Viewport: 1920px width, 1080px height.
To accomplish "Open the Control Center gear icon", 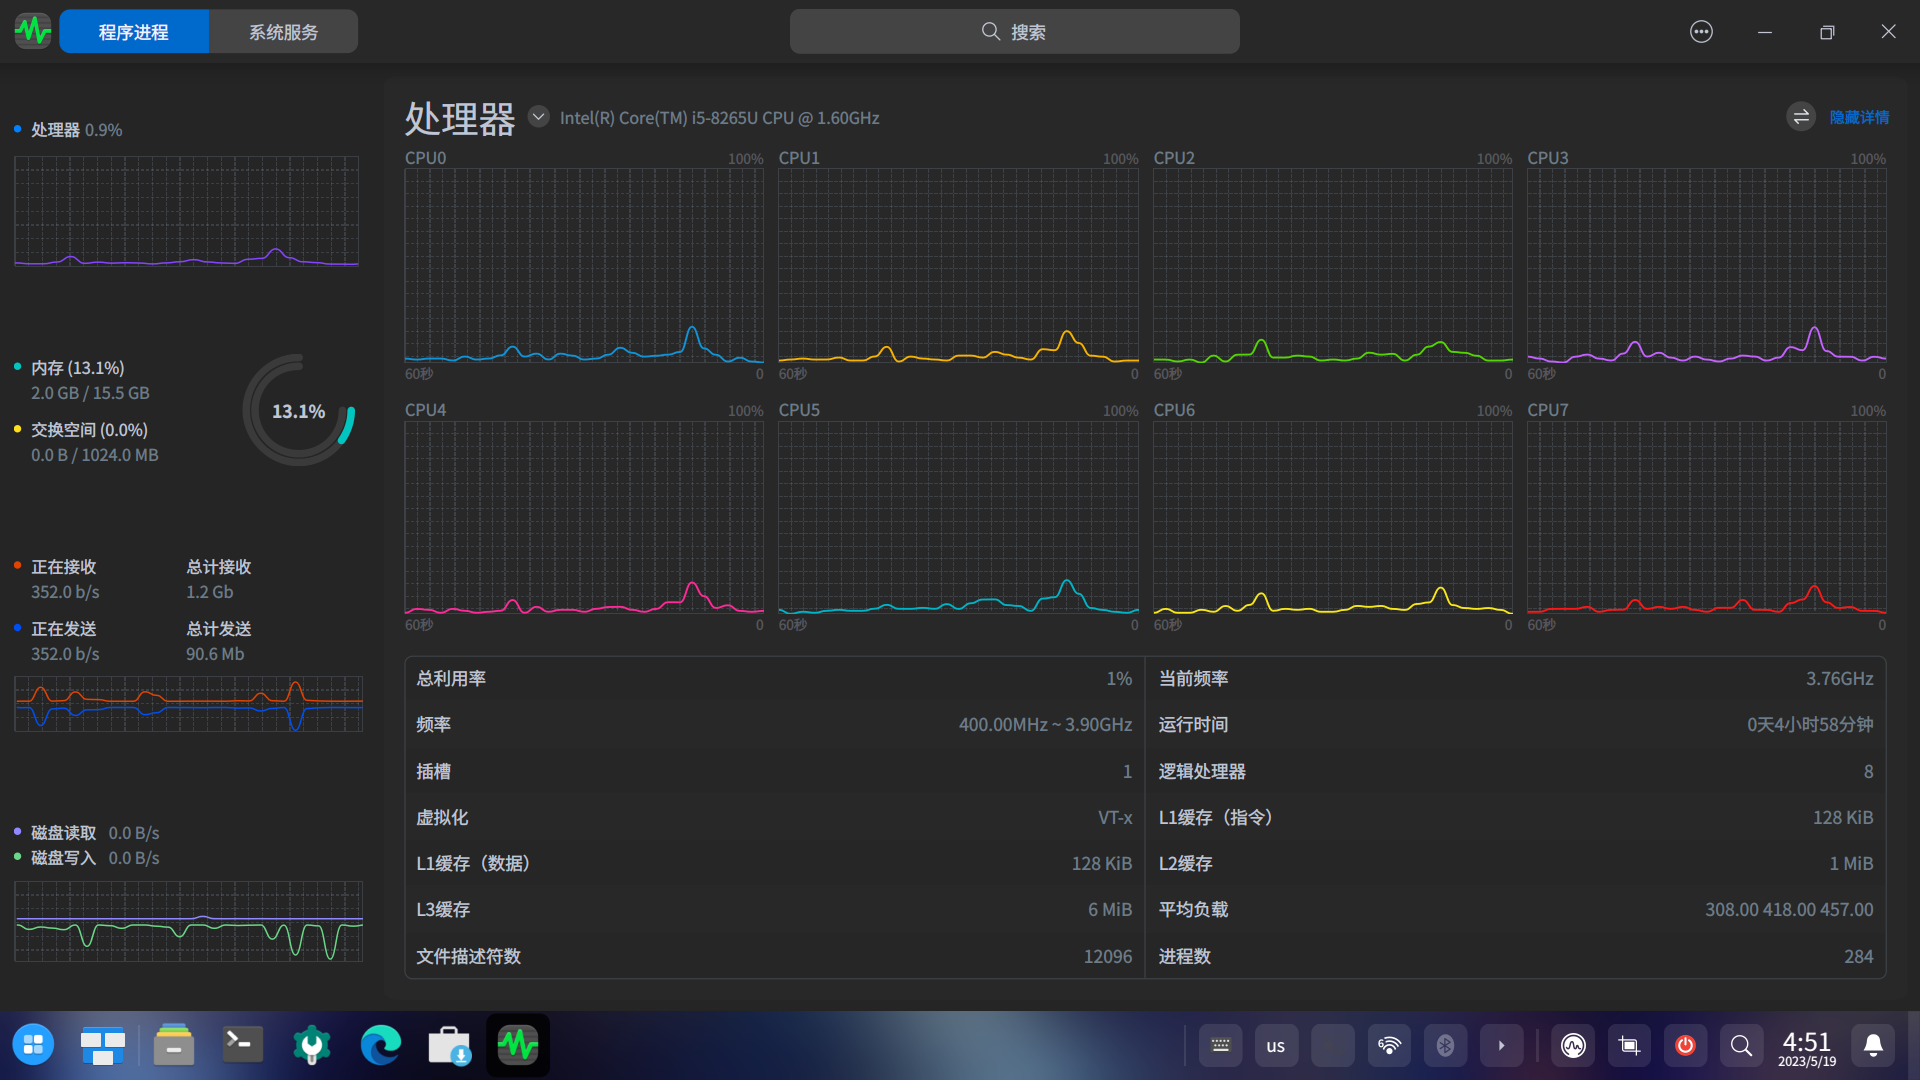I will [311, 1045].
